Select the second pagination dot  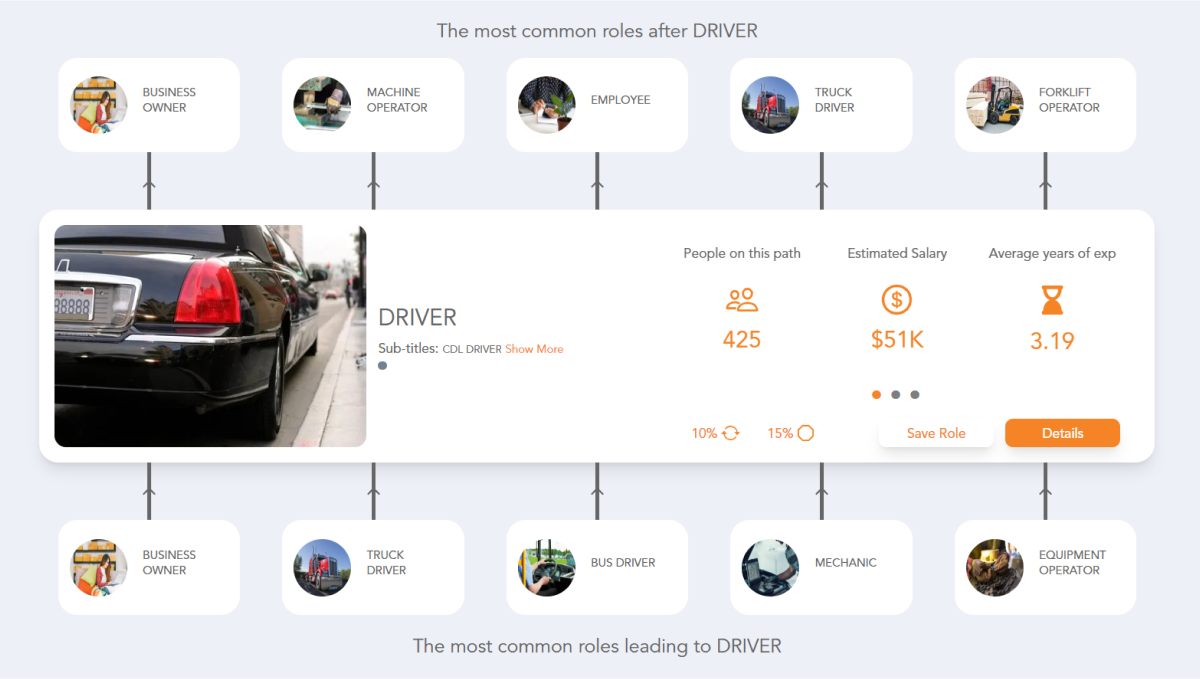pos(896,395)
